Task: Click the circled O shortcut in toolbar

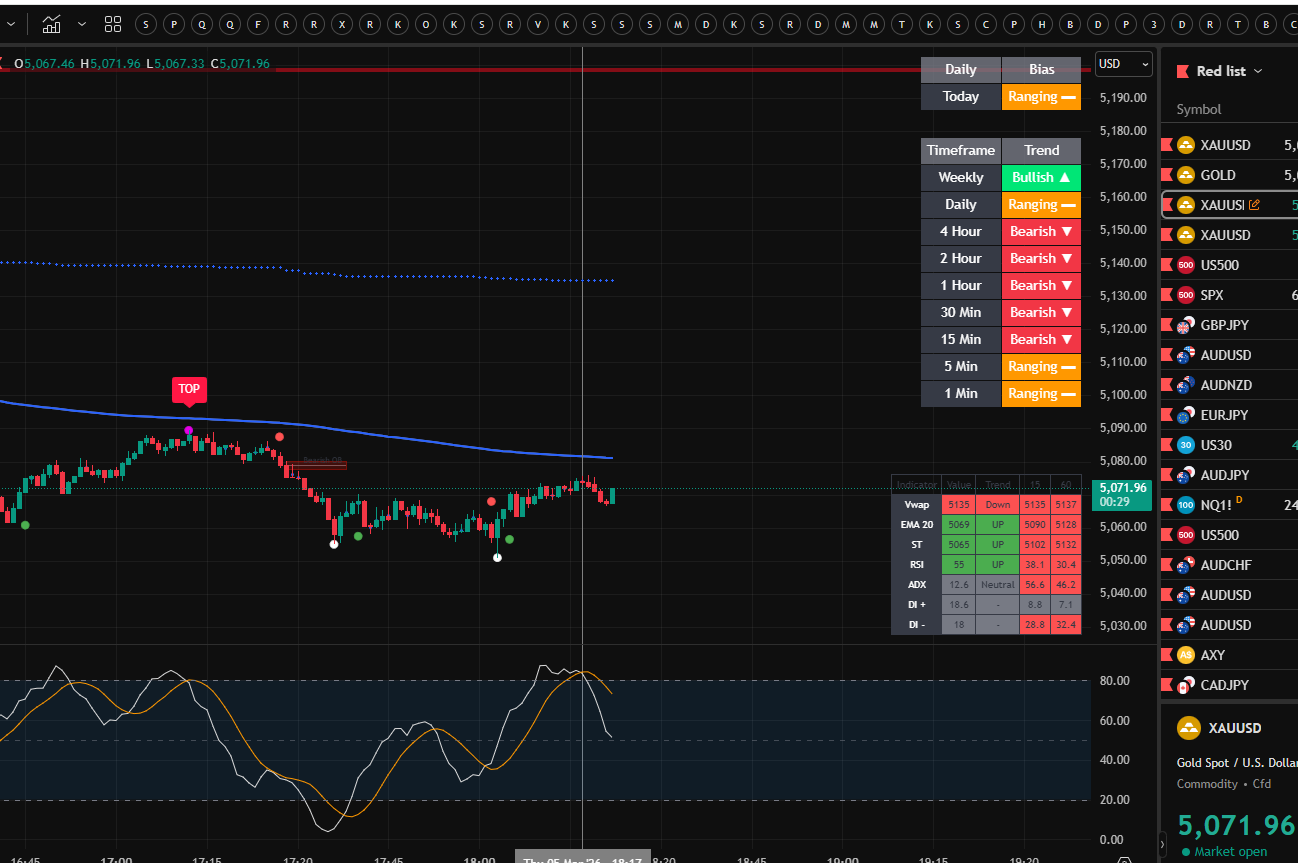Action: 427,24
